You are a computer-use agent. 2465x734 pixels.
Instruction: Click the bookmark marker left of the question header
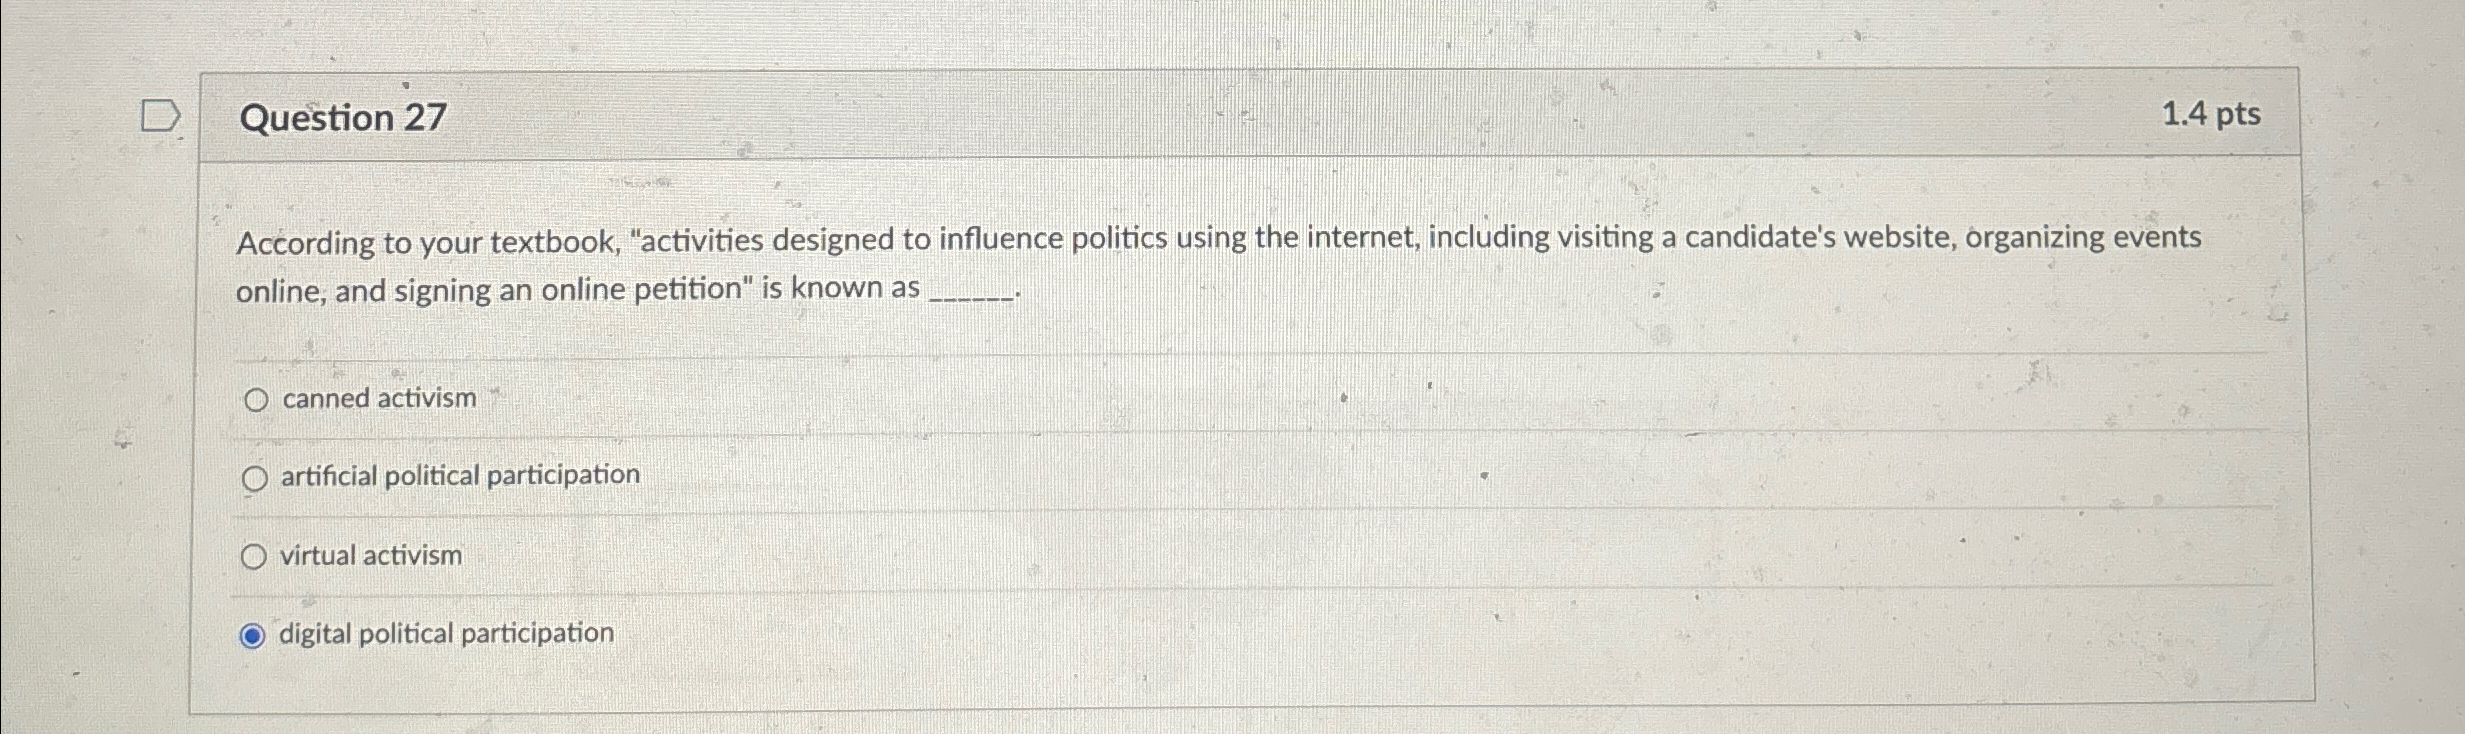[x=161, y=114]
